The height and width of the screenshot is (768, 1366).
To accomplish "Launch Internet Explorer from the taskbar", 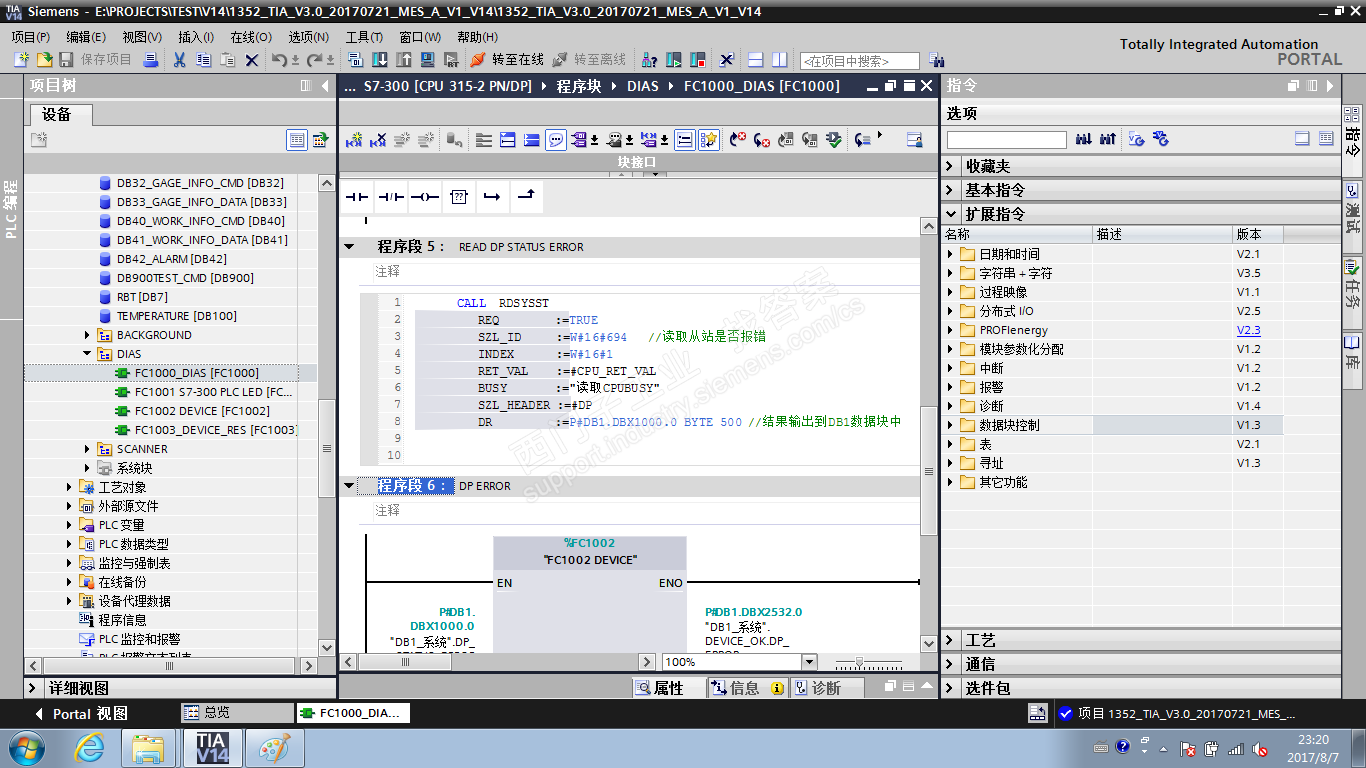I will tap(88, 748).
